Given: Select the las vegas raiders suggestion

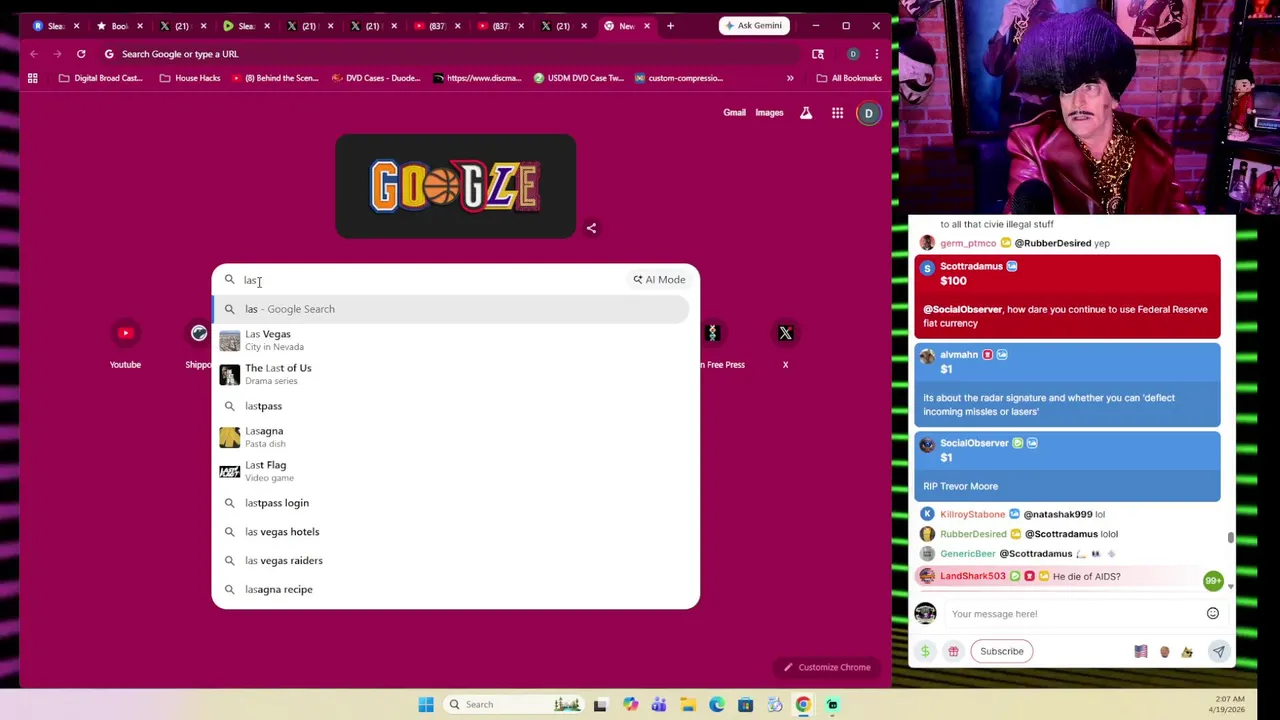Looking at the screenshot, I should coord(451,561).
